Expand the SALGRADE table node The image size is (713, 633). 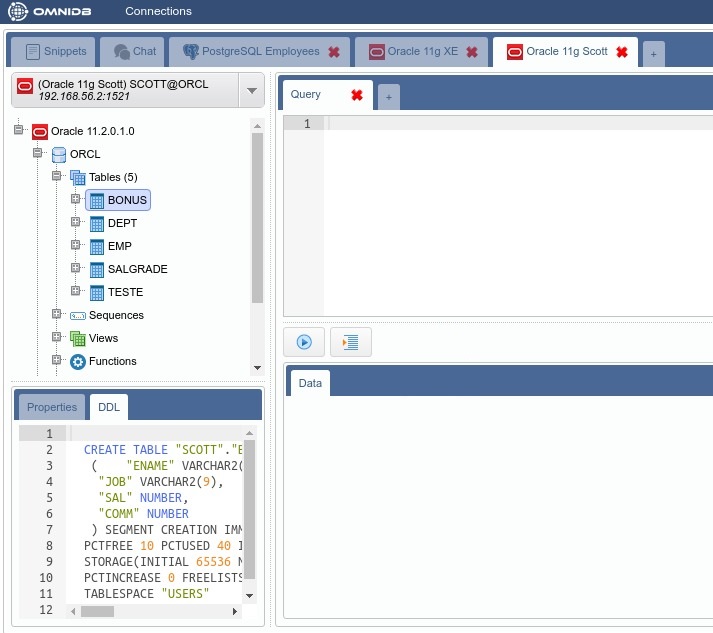[75, 268]
